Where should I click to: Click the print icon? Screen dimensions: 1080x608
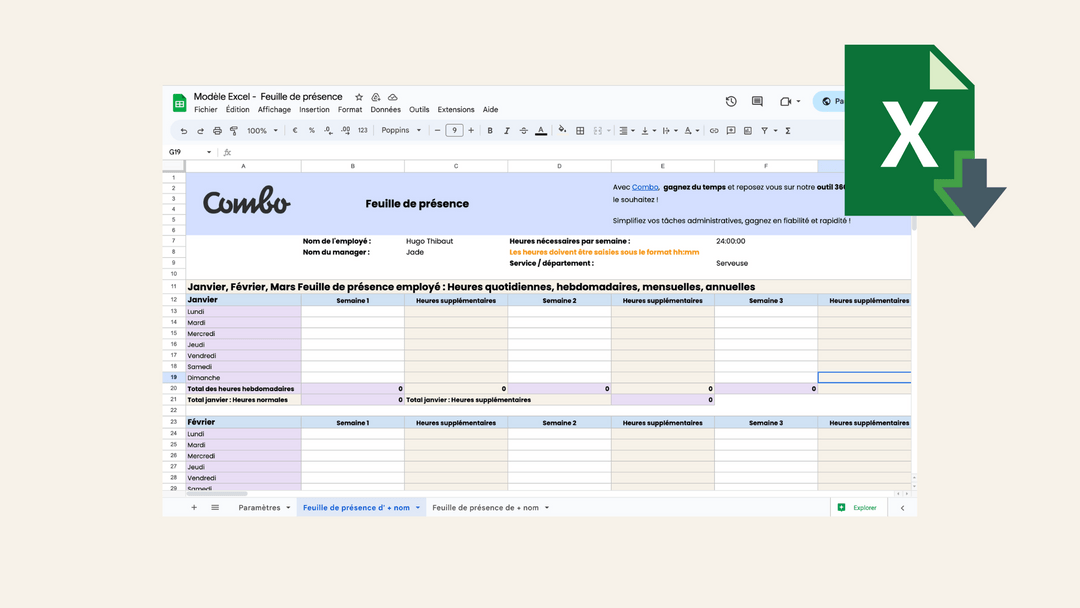coord(217,130)
